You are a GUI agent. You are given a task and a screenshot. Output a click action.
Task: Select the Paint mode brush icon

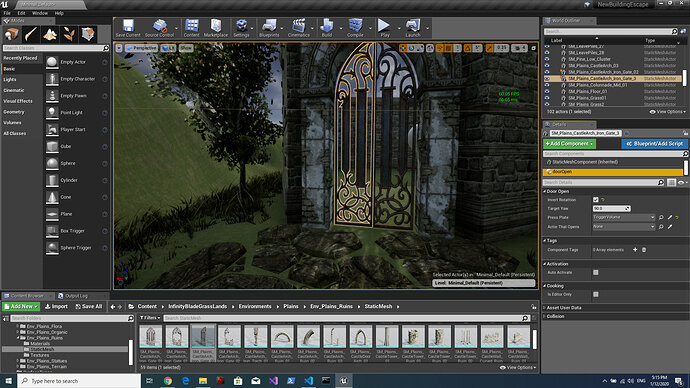coord(31,34)
